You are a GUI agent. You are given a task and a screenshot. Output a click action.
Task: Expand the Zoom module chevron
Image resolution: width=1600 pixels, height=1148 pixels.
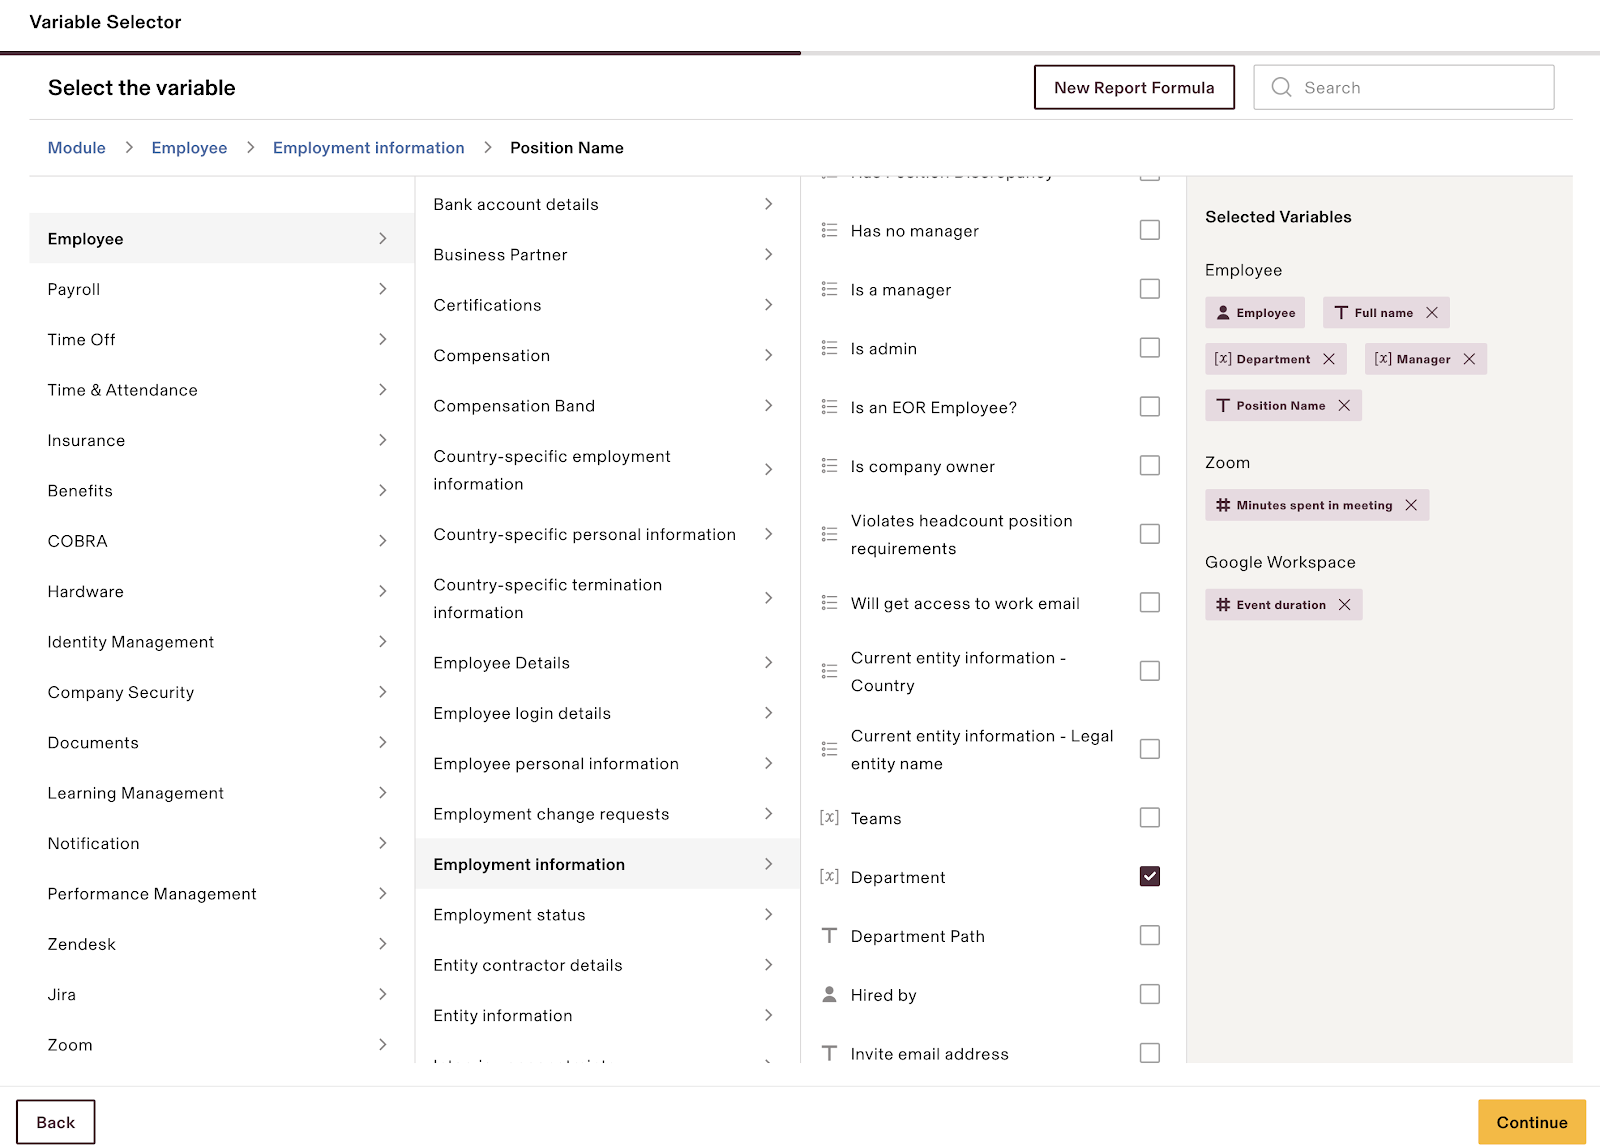383,1044
